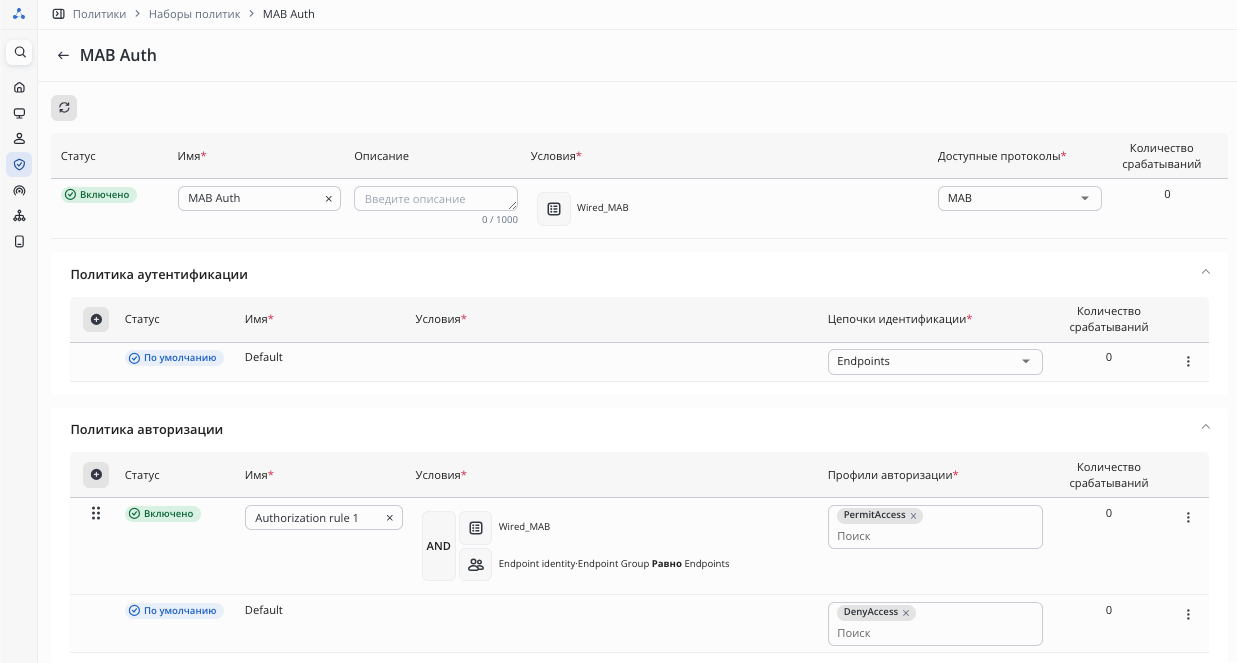This screenshot has width=1237, height=663.
Task: Open the search icon in sidebar
Action: point(19,52)
